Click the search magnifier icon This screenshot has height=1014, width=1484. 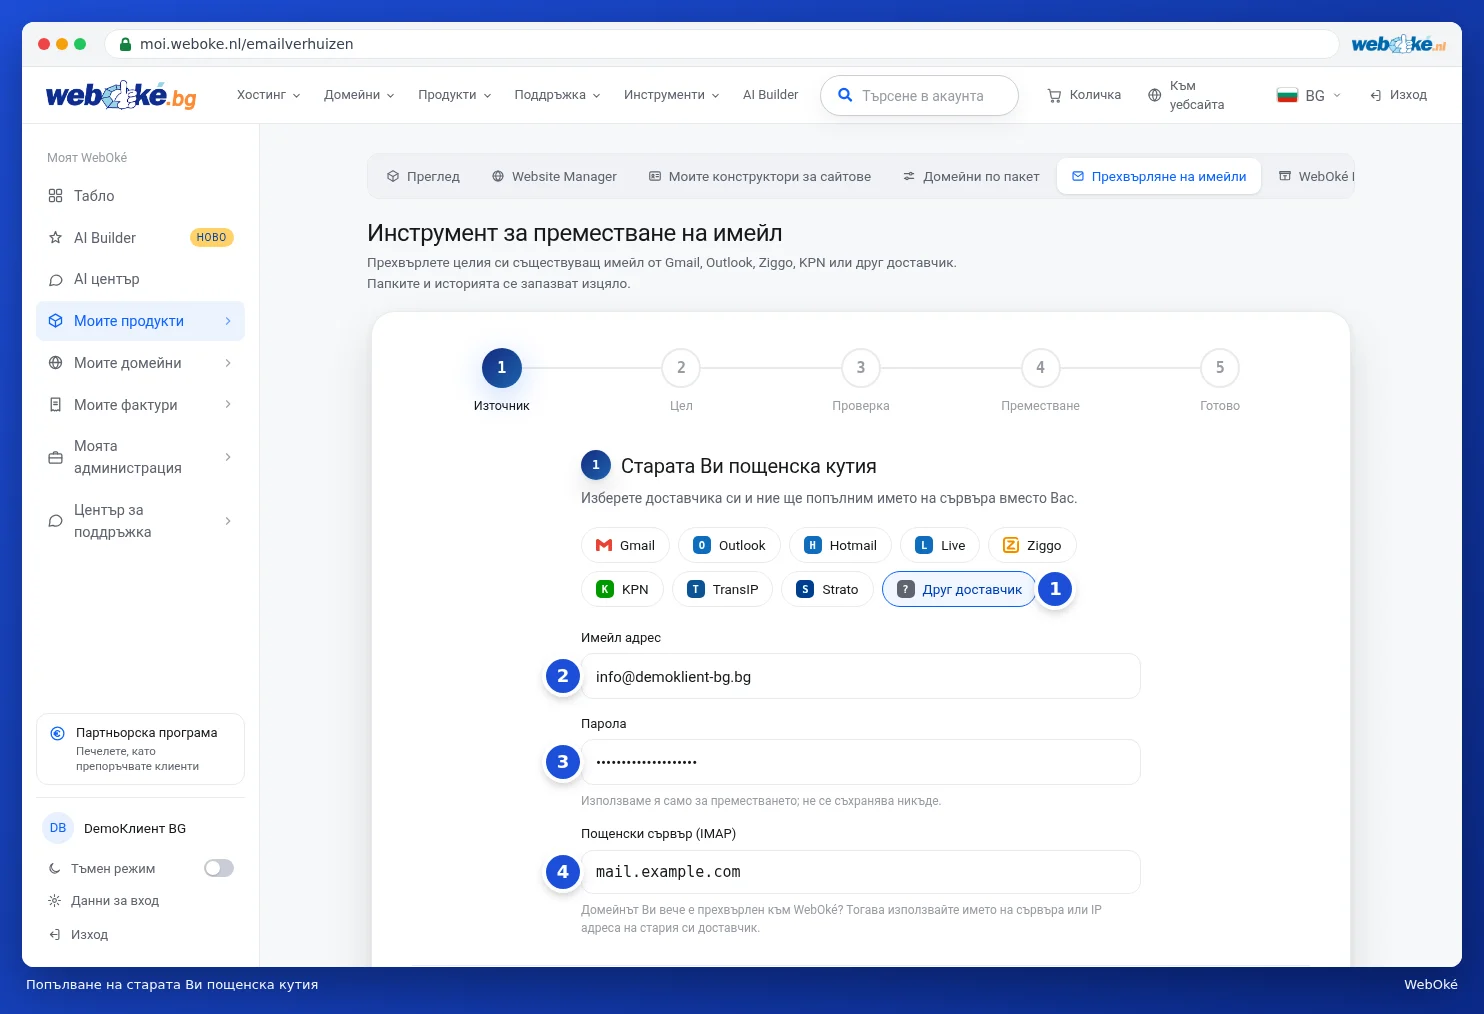[845, 95]
